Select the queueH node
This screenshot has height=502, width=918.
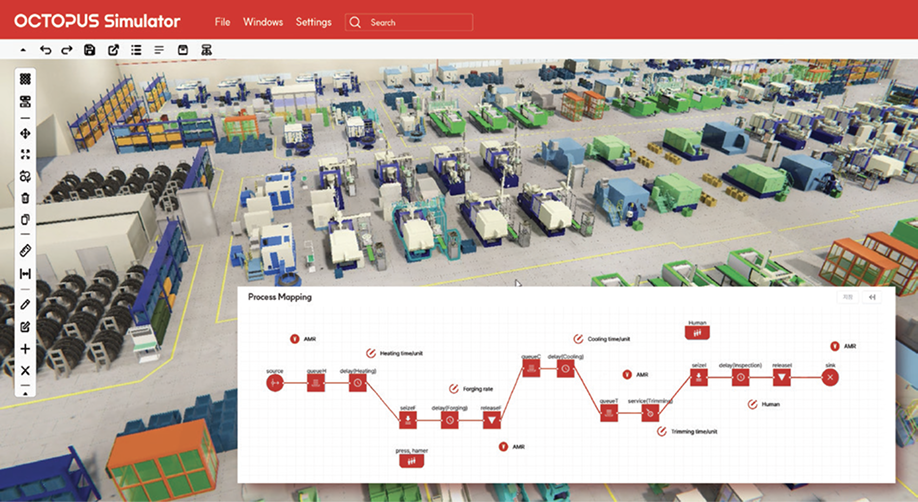pyautogui.click(x=316, y=383)
